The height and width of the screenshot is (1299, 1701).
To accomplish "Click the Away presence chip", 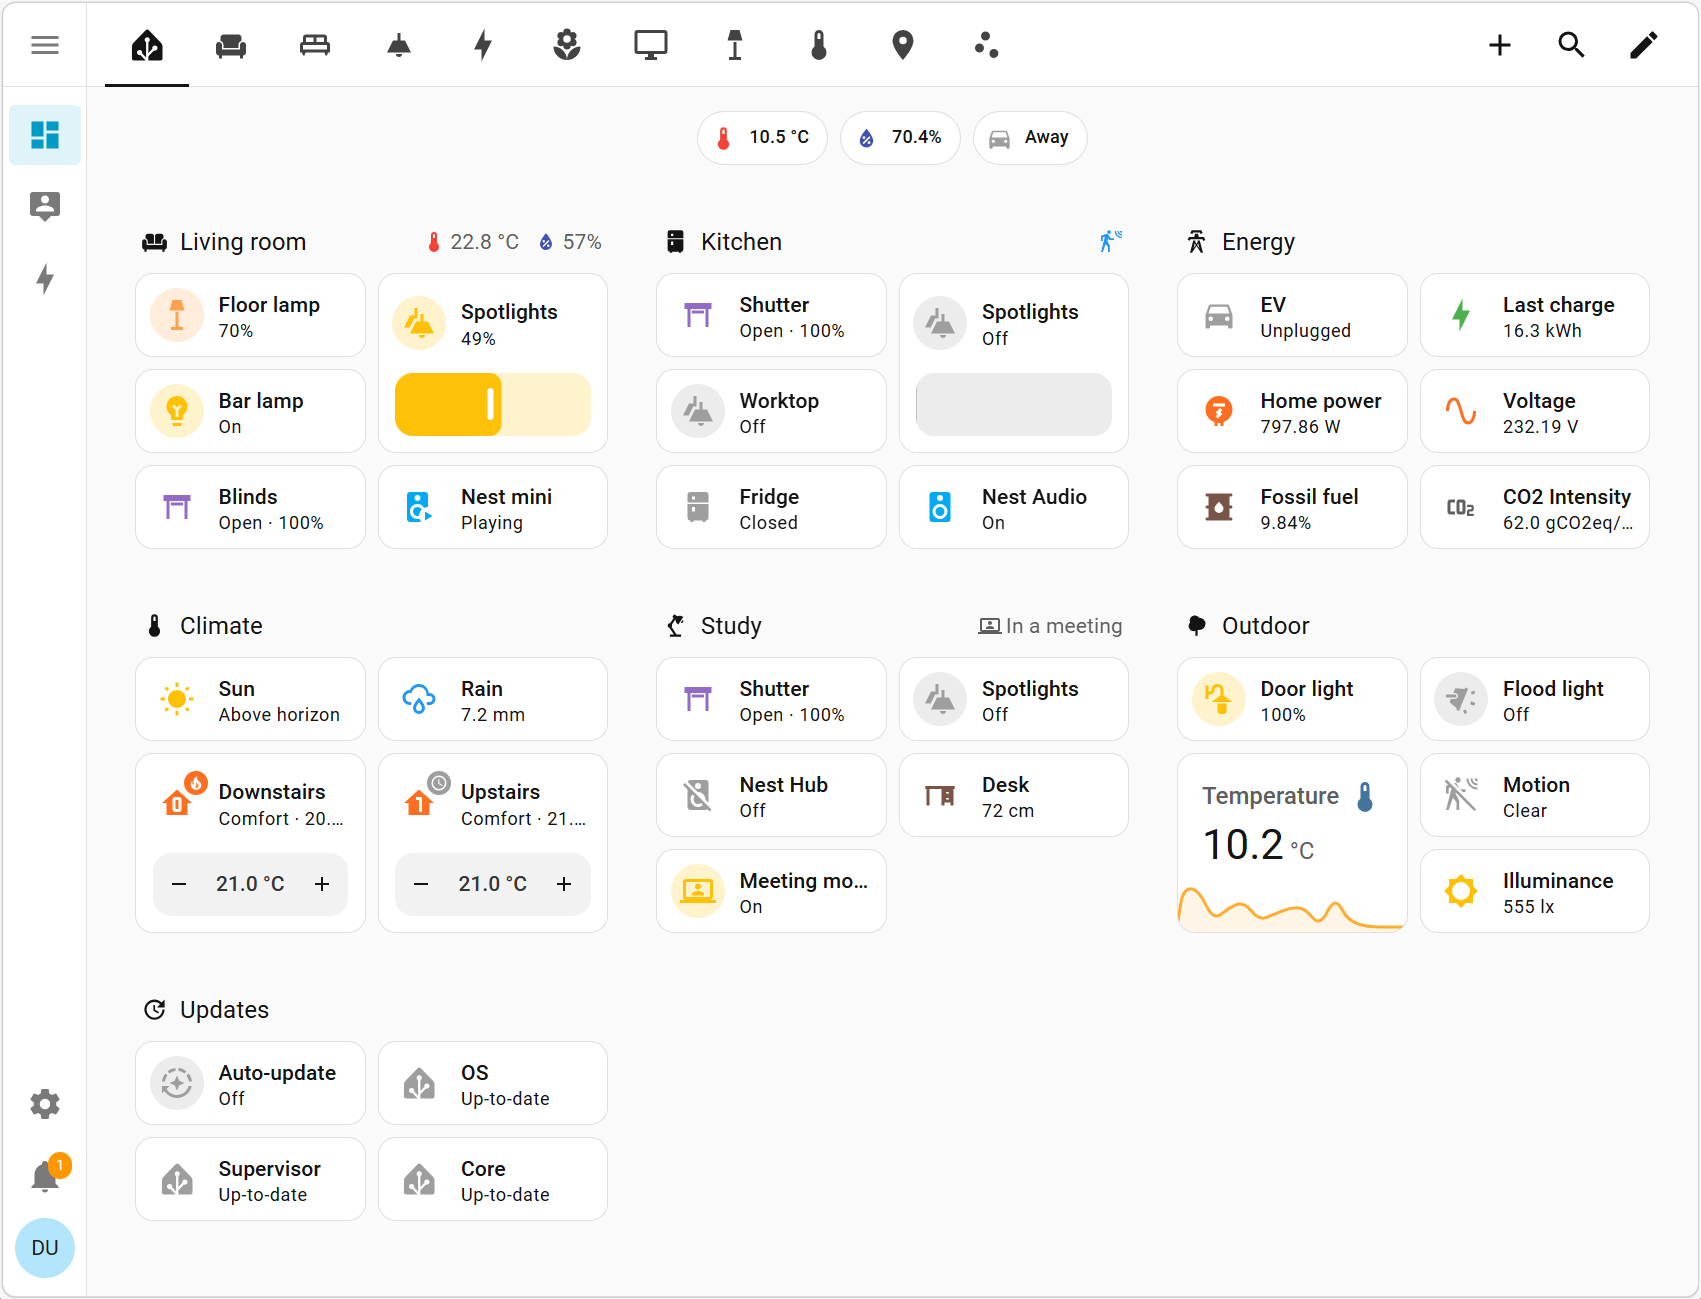I will pyautogui.click(x=1030, y=137).
